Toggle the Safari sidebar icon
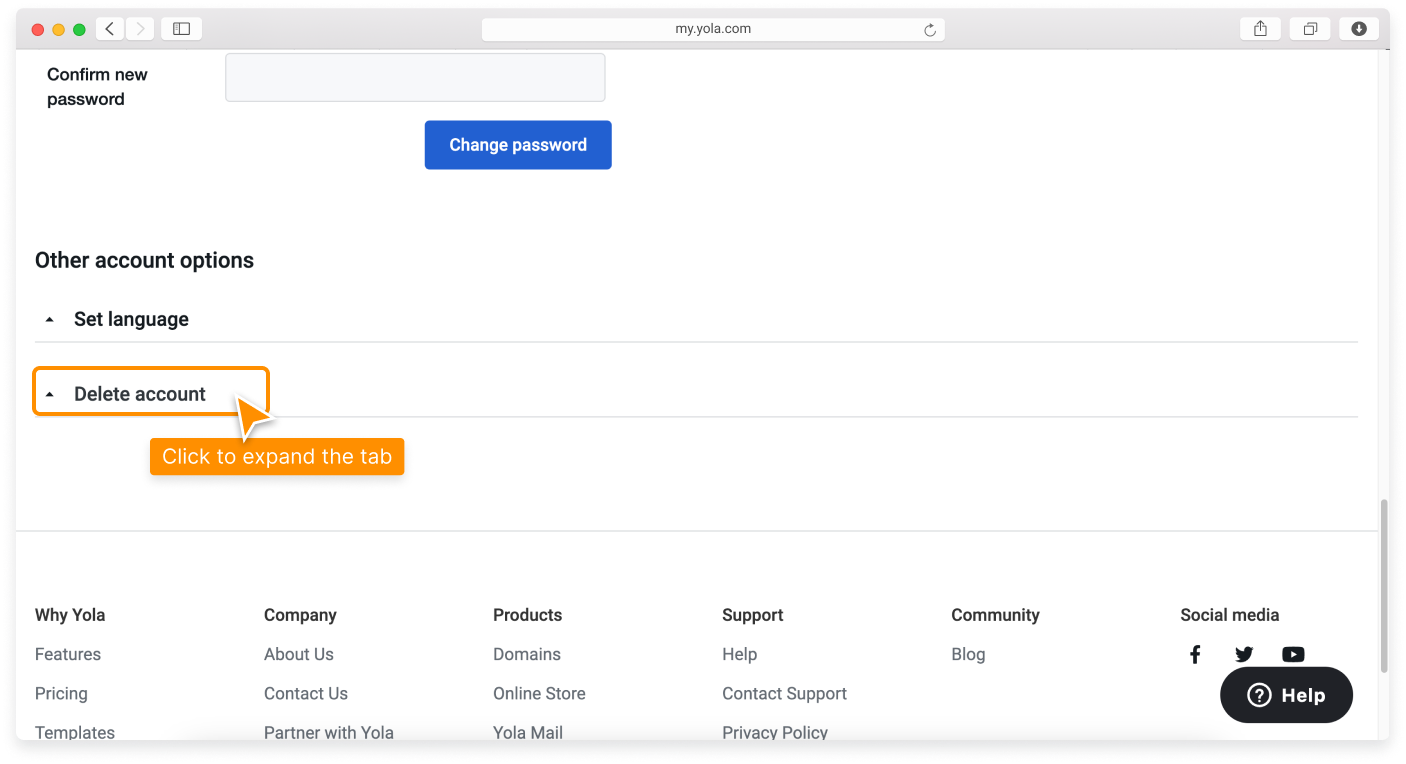The width and height of the screenshot is (1406, 764). tap(181, 29)
